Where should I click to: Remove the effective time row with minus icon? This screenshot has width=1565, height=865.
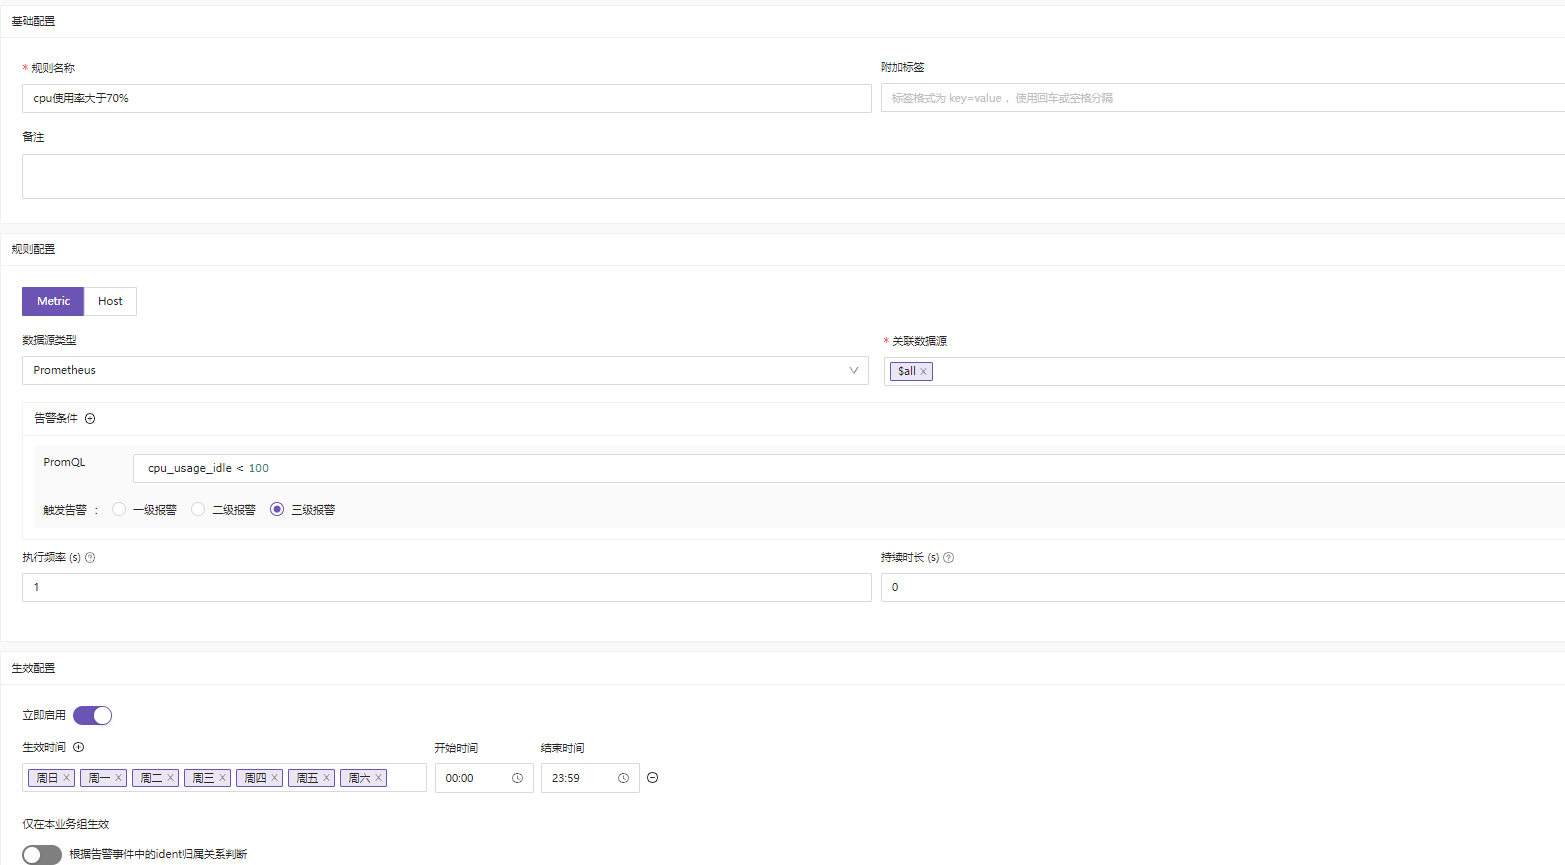click(653, 778)
